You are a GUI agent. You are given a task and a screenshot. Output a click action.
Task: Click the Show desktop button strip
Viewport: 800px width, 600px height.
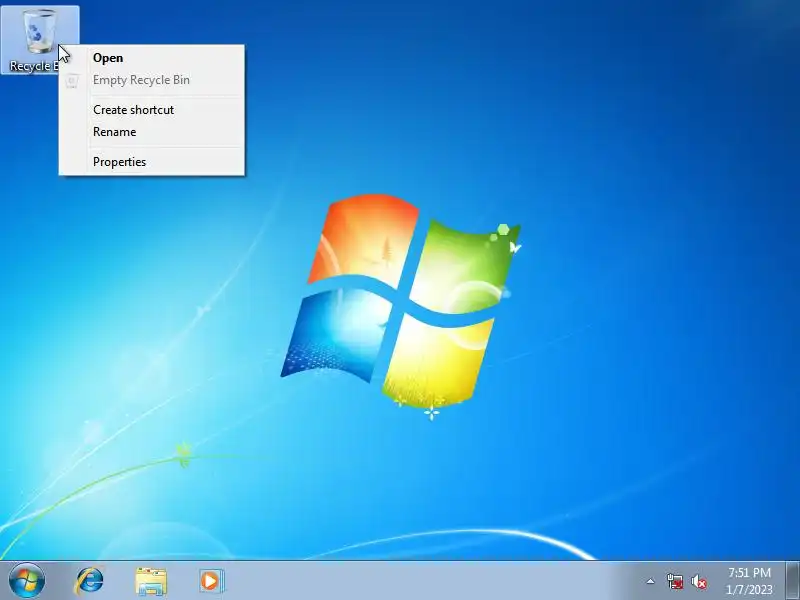pyautogui.click(x=793, y=581)
